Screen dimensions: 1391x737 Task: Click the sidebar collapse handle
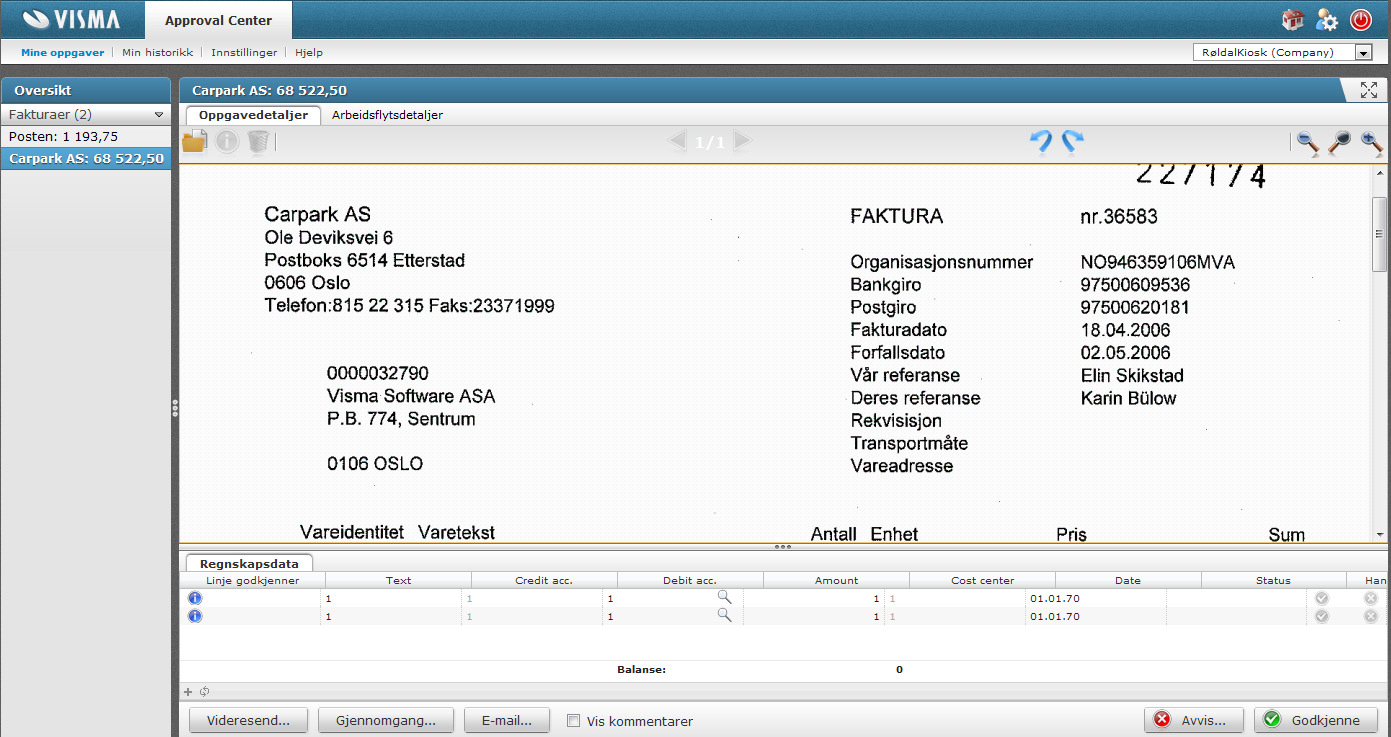[x=175, y=408]
